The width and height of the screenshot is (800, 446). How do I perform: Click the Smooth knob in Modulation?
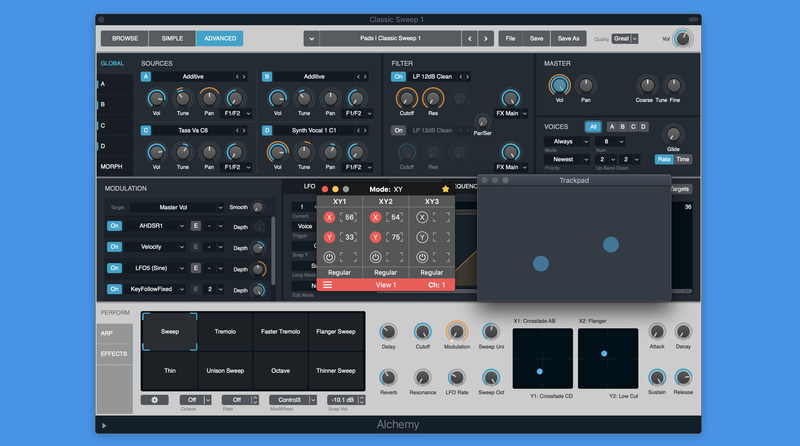tap(258, 207)
